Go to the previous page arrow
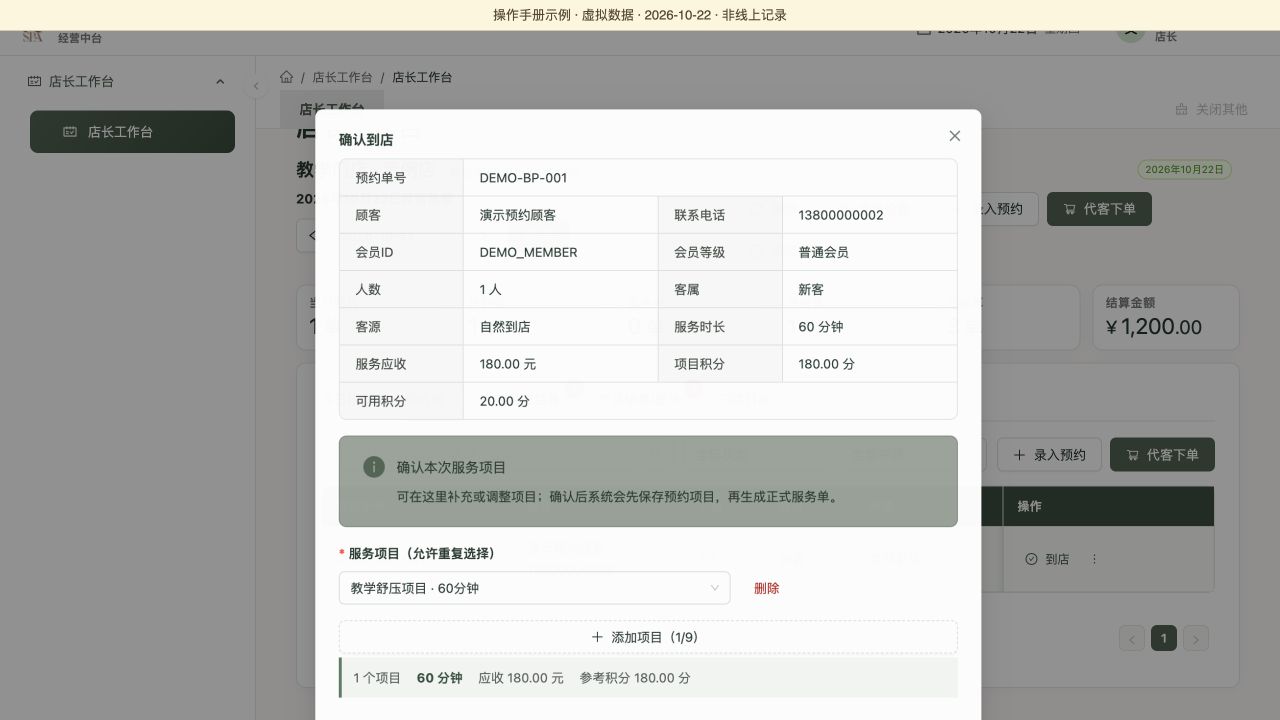 tap(1132, 638)
